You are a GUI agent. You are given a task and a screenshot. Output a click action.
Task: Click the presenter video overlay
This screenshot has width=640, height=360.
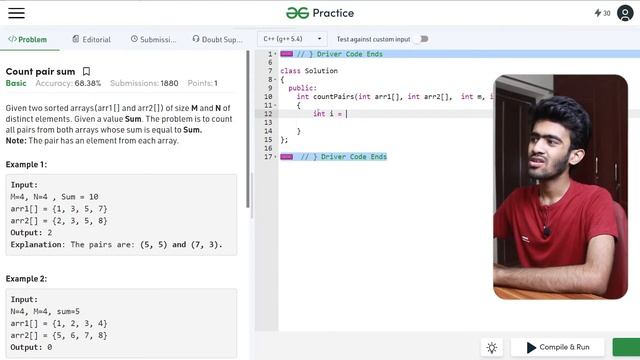[x=560, y=187]
